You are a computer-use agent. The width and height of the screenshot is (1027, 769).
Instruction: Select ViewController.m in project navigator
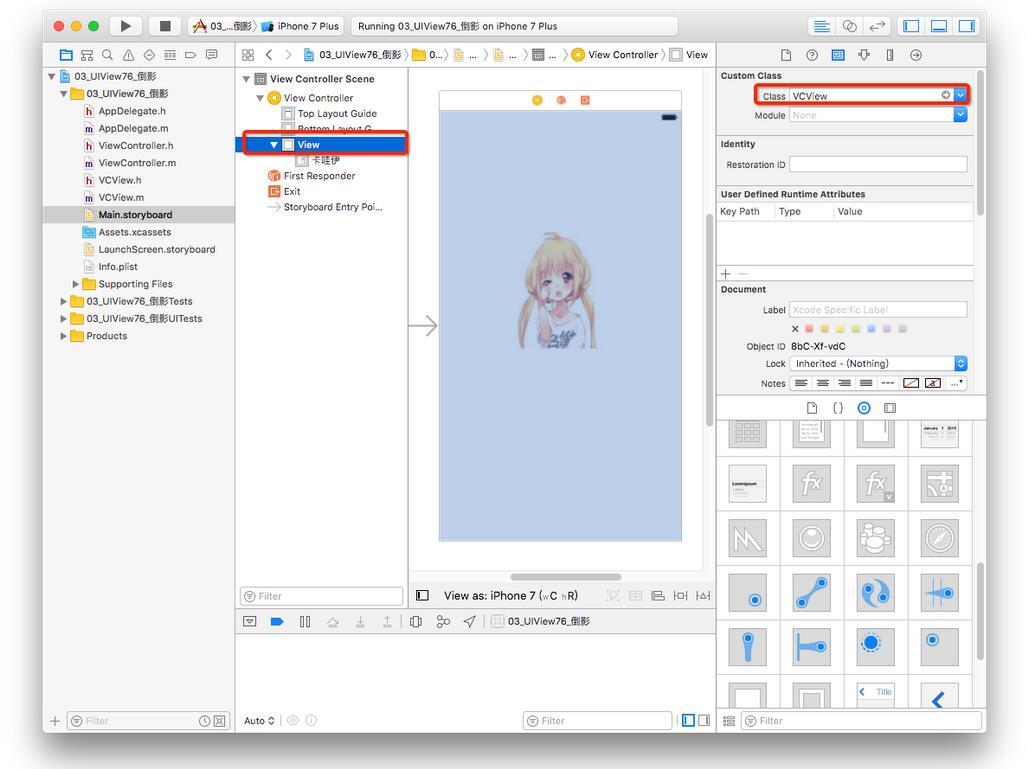coord(137,163)
